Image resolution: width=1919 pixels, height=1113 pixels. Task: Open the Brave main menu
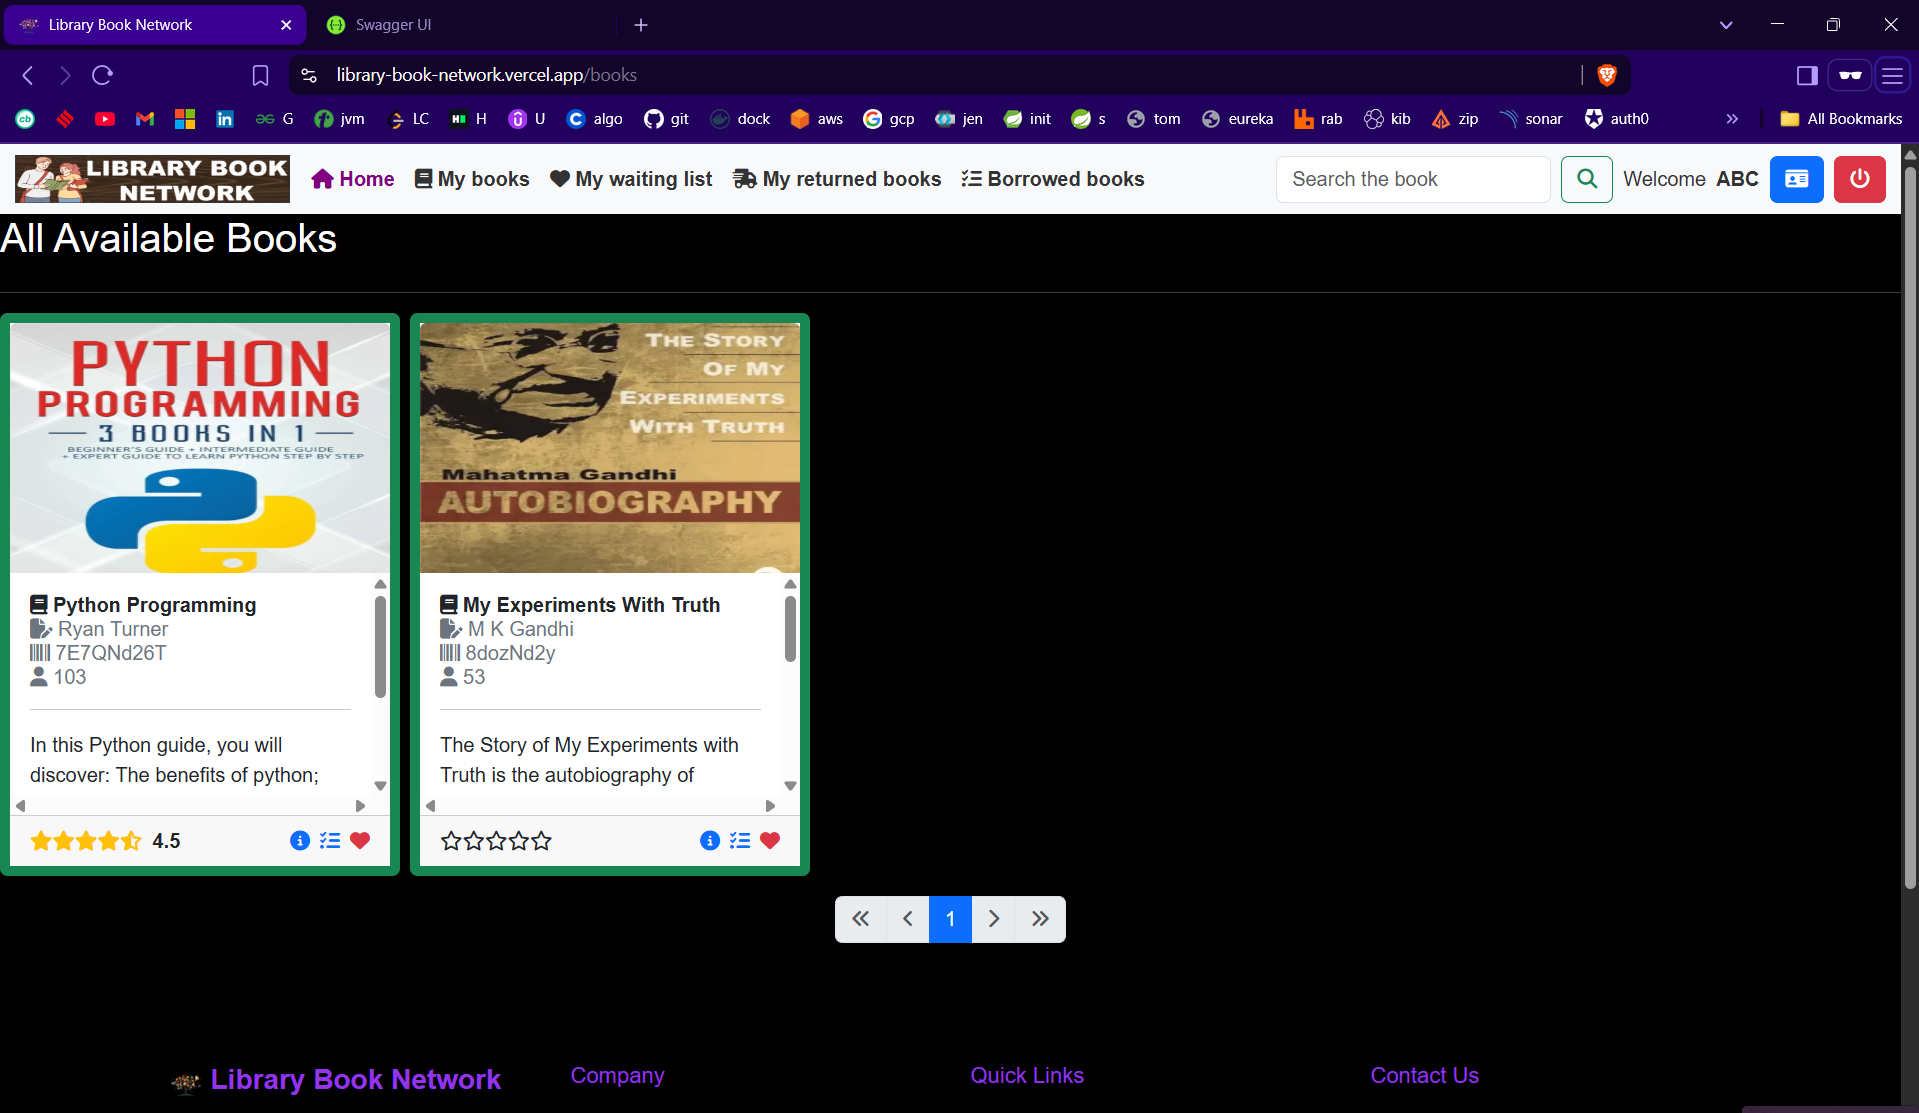tap(1892, 75)
